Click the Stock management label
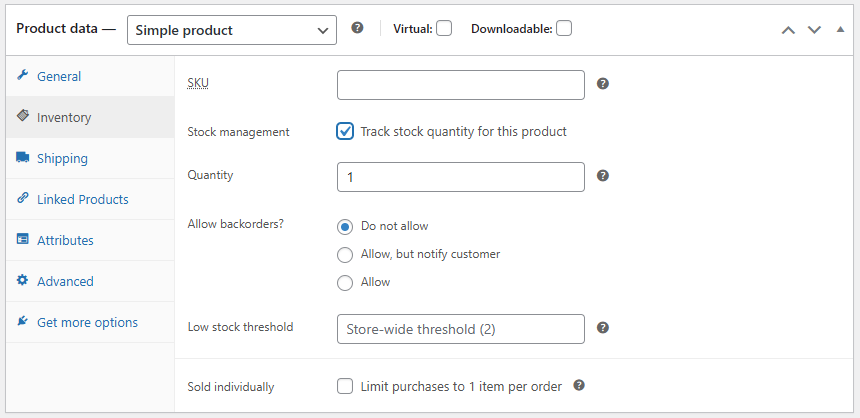Viewport: 860px width, 418px height. [x=239, y=132]
